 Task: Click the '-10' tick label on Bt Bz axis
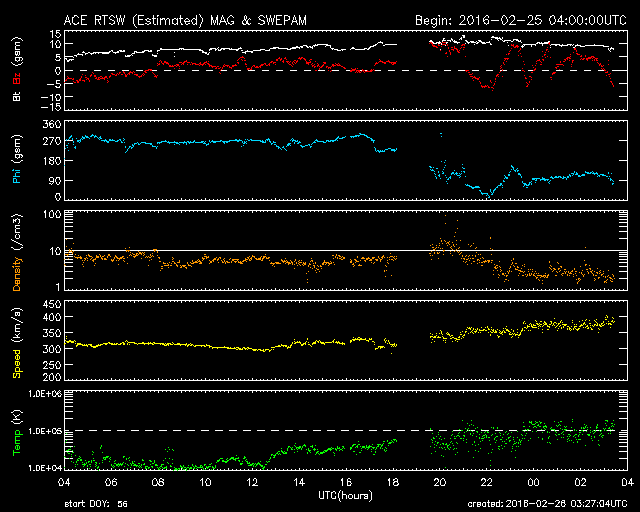click(x=51, y=97)
